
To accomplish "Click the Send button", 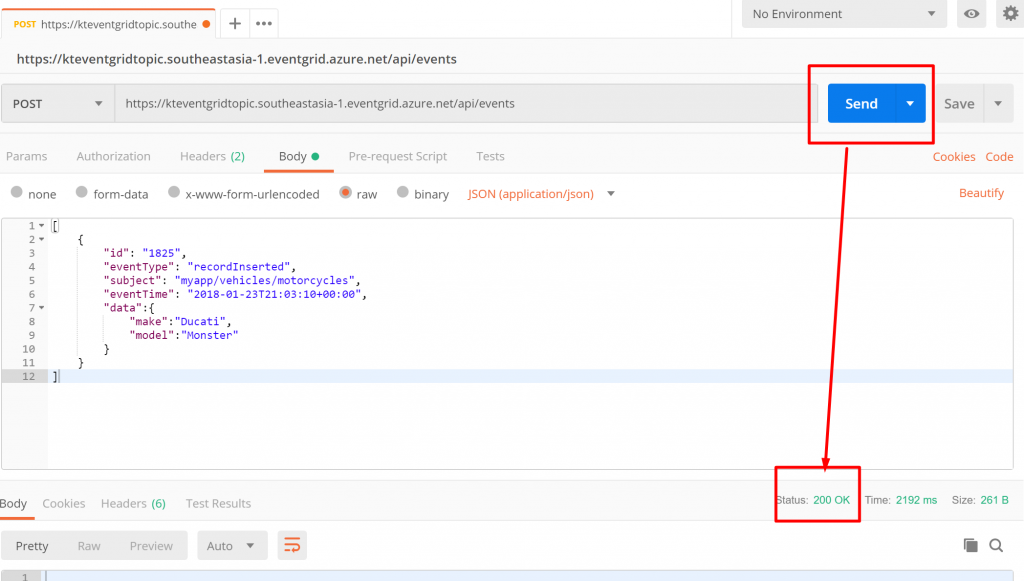I will [861, 103].
